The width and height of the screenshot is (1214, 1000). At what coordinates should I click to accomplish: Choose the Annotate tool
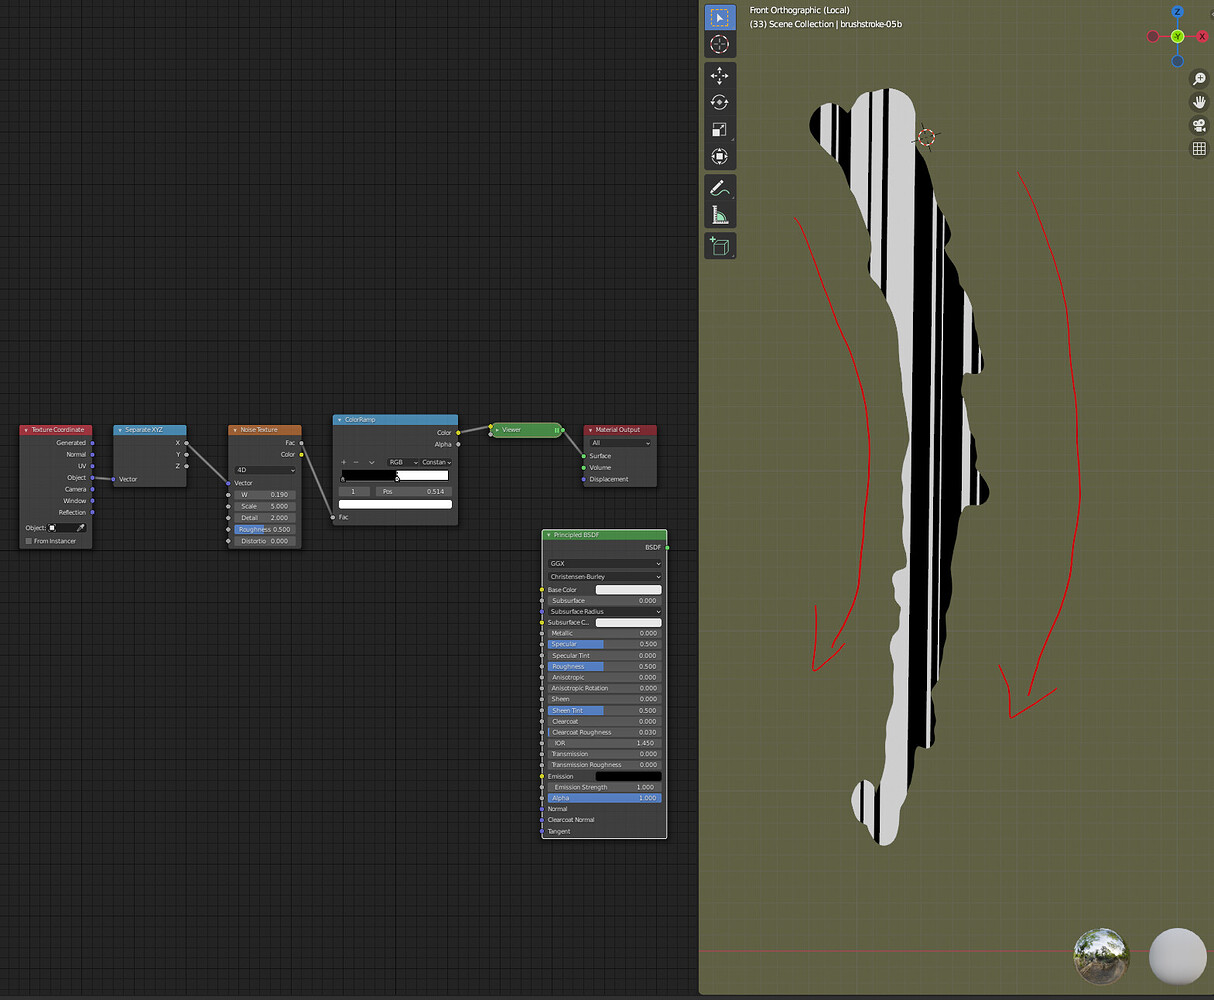pyautogui.click(x=720, y=188)
